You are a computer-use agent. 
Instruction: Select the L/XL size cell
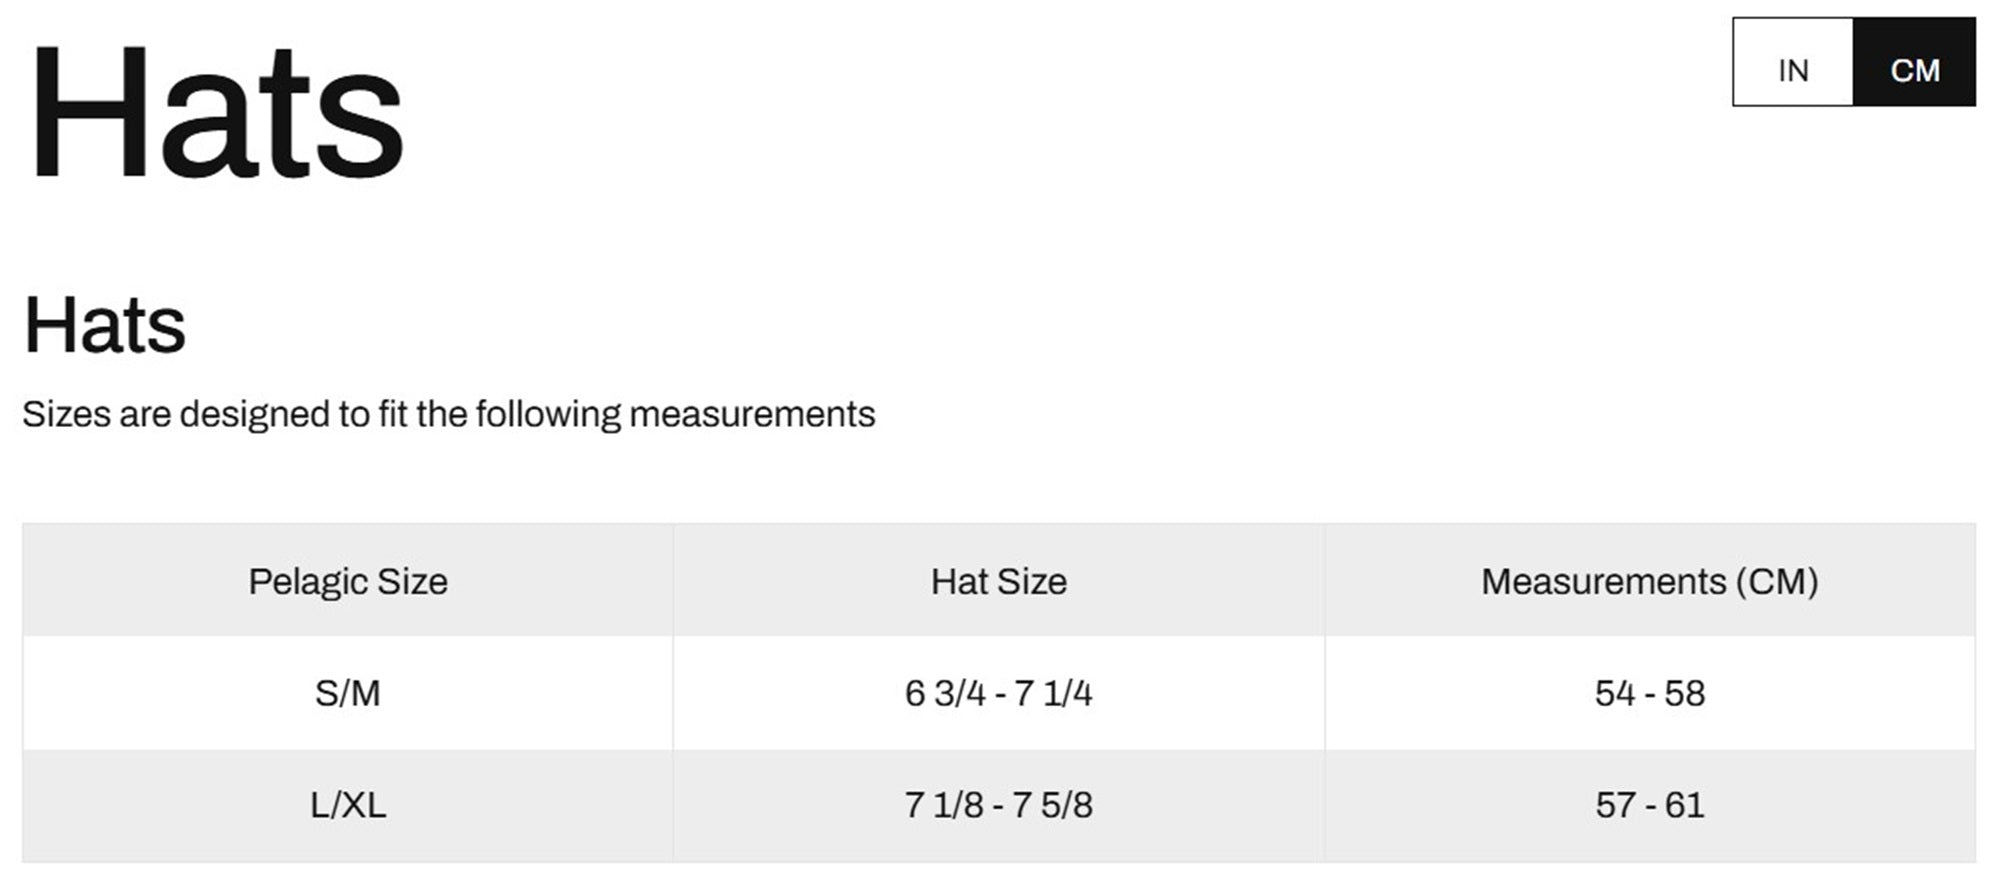(x=348, y=805)
